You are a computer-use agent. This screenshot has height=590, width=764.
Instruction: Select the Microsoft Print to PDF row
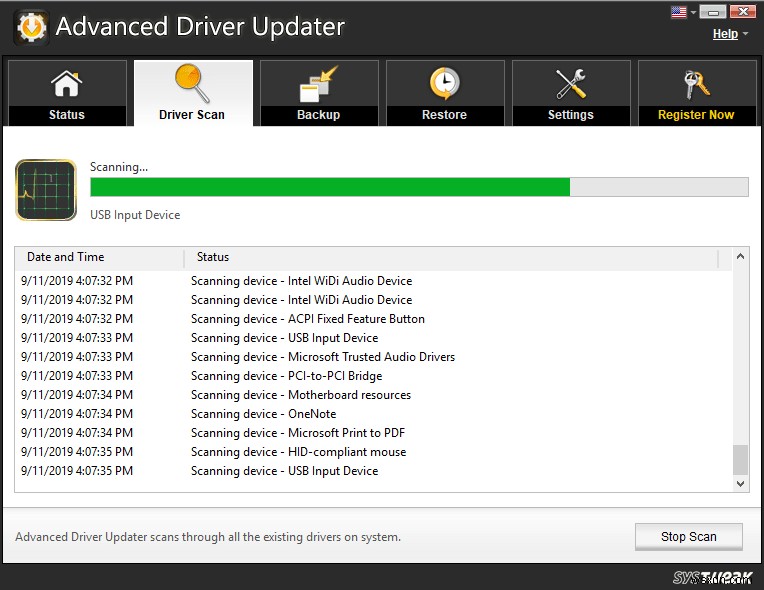(373, 433)
